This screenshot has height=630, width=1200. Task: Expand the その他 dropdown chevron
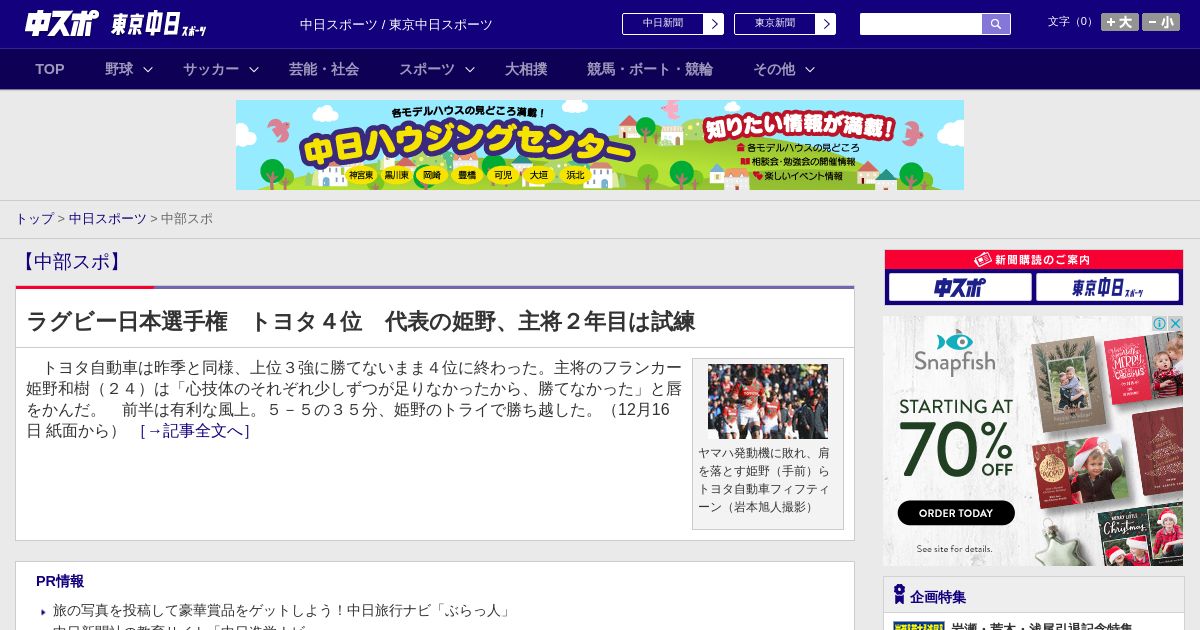pos(810,69)
